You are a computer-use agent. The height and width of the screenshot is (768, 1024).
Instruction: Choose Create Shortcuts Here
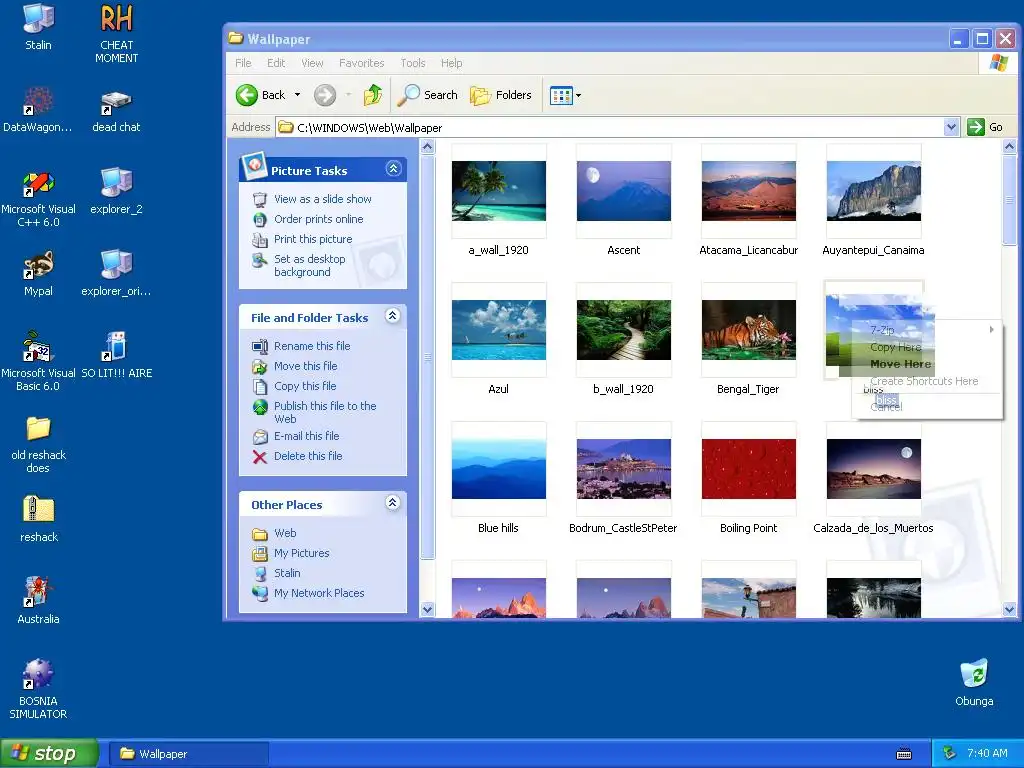click(x=927, y=381)
